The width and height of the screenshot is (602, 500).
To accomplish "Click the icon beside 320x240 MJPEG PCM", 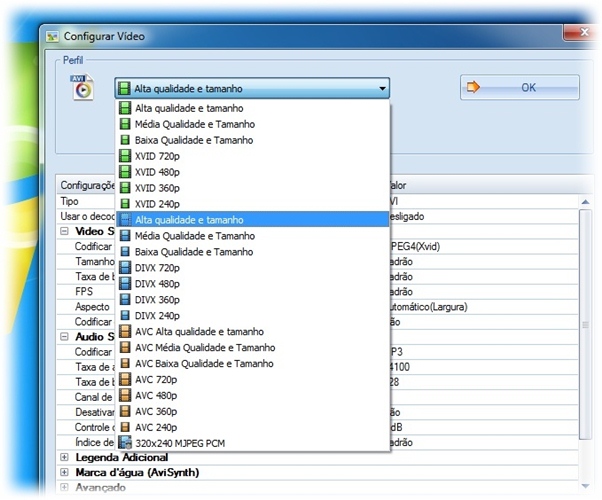I will [x=125, y=443].
